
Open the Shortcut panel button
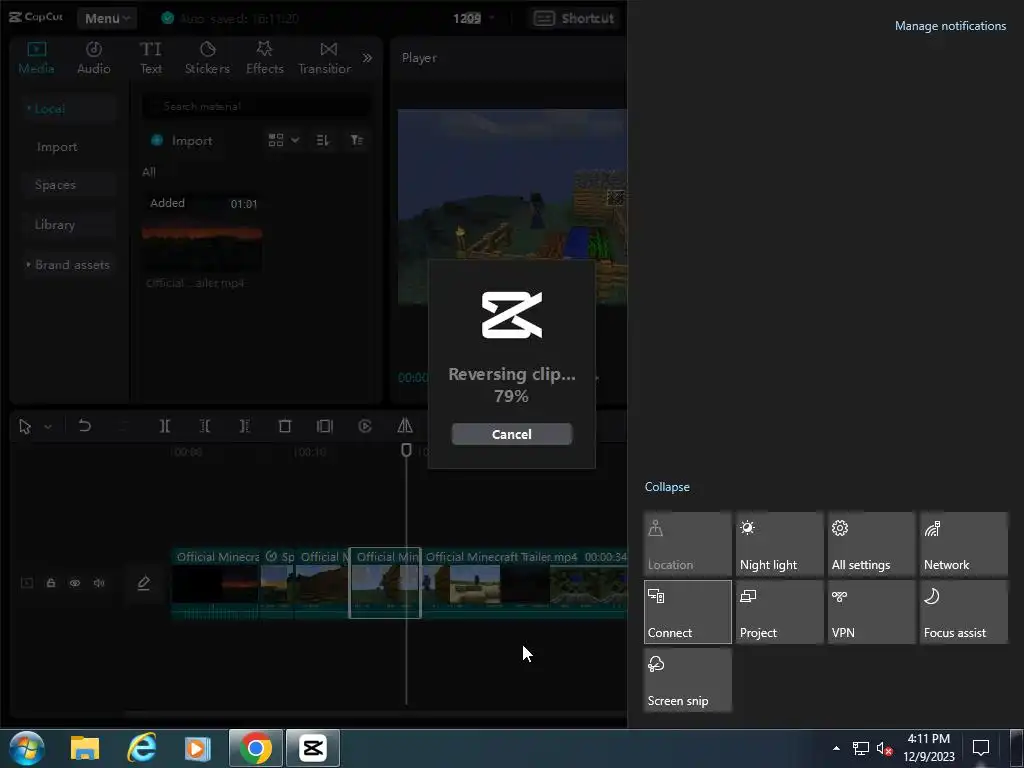pyautogui.click(x=574, y=18)
